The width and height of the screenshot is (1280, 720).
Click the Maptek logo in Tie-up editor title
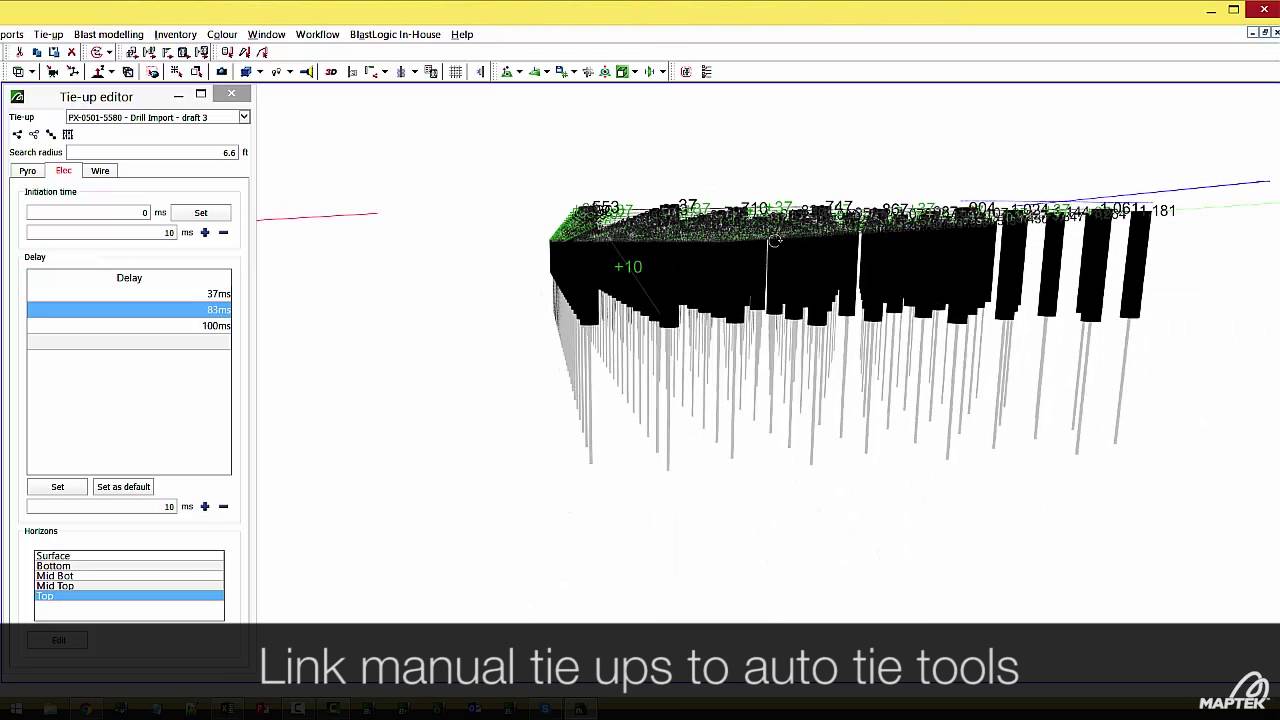pyautogui.click(x=17, y=97)
